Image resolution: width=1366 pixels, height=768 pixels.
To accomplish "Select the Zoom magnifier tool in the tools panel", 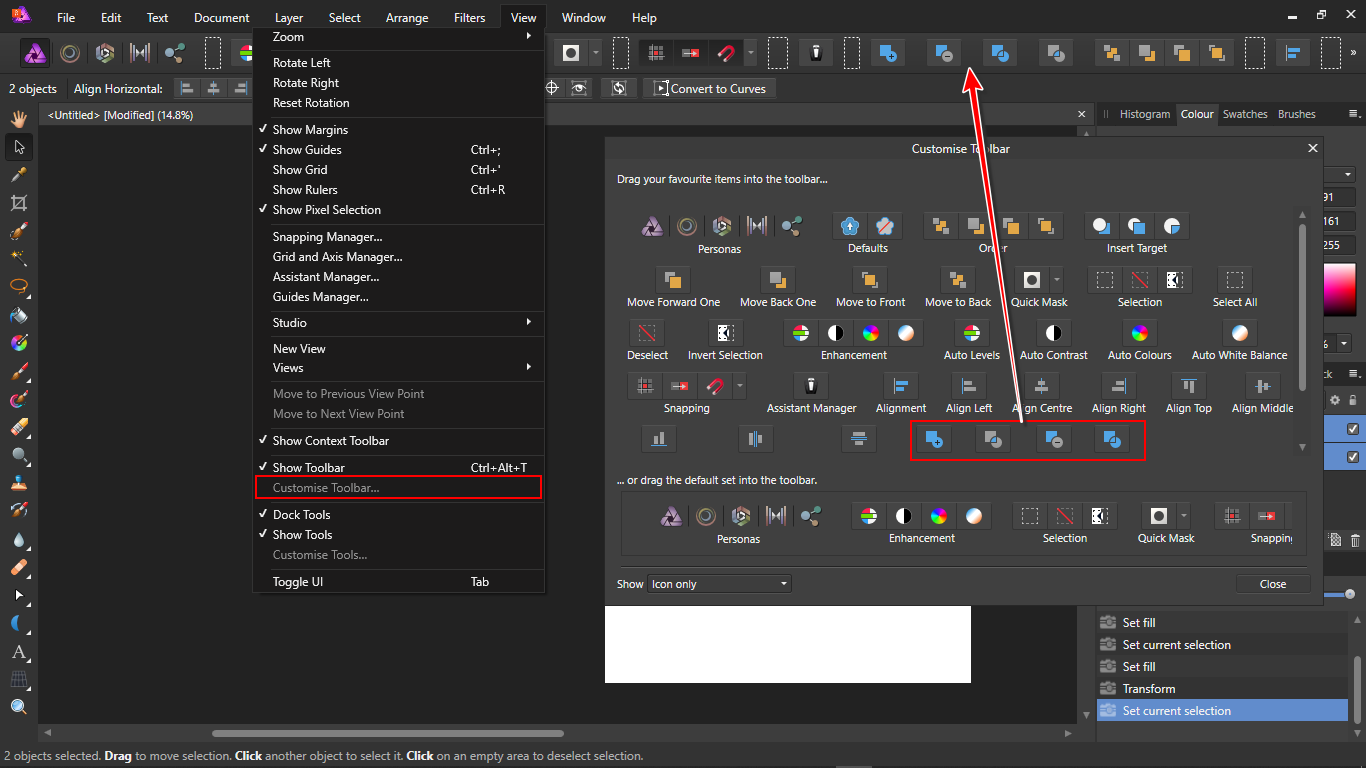I will pyautogui.click(x=19, y=707).
